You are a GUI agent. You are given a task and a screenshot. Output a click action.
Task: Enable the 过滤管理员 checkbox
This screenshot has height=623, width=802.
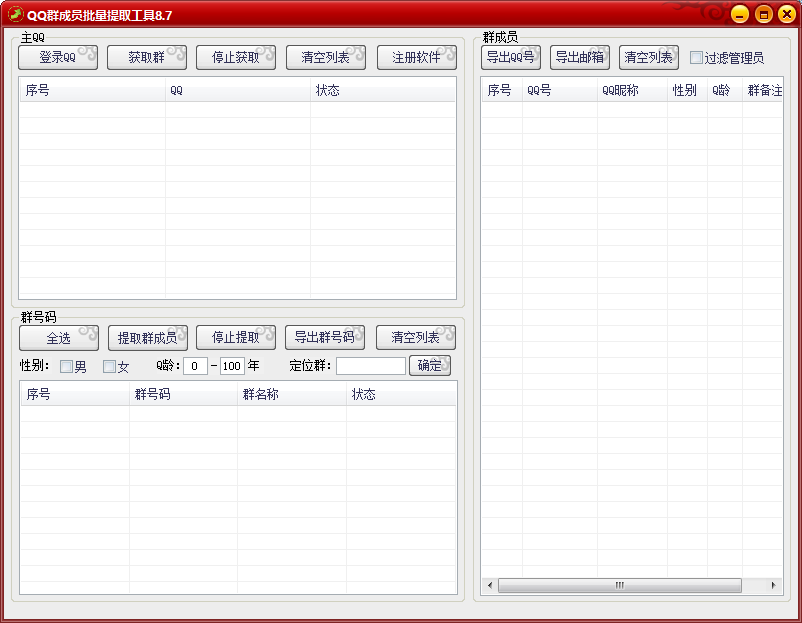pos(696,57)
